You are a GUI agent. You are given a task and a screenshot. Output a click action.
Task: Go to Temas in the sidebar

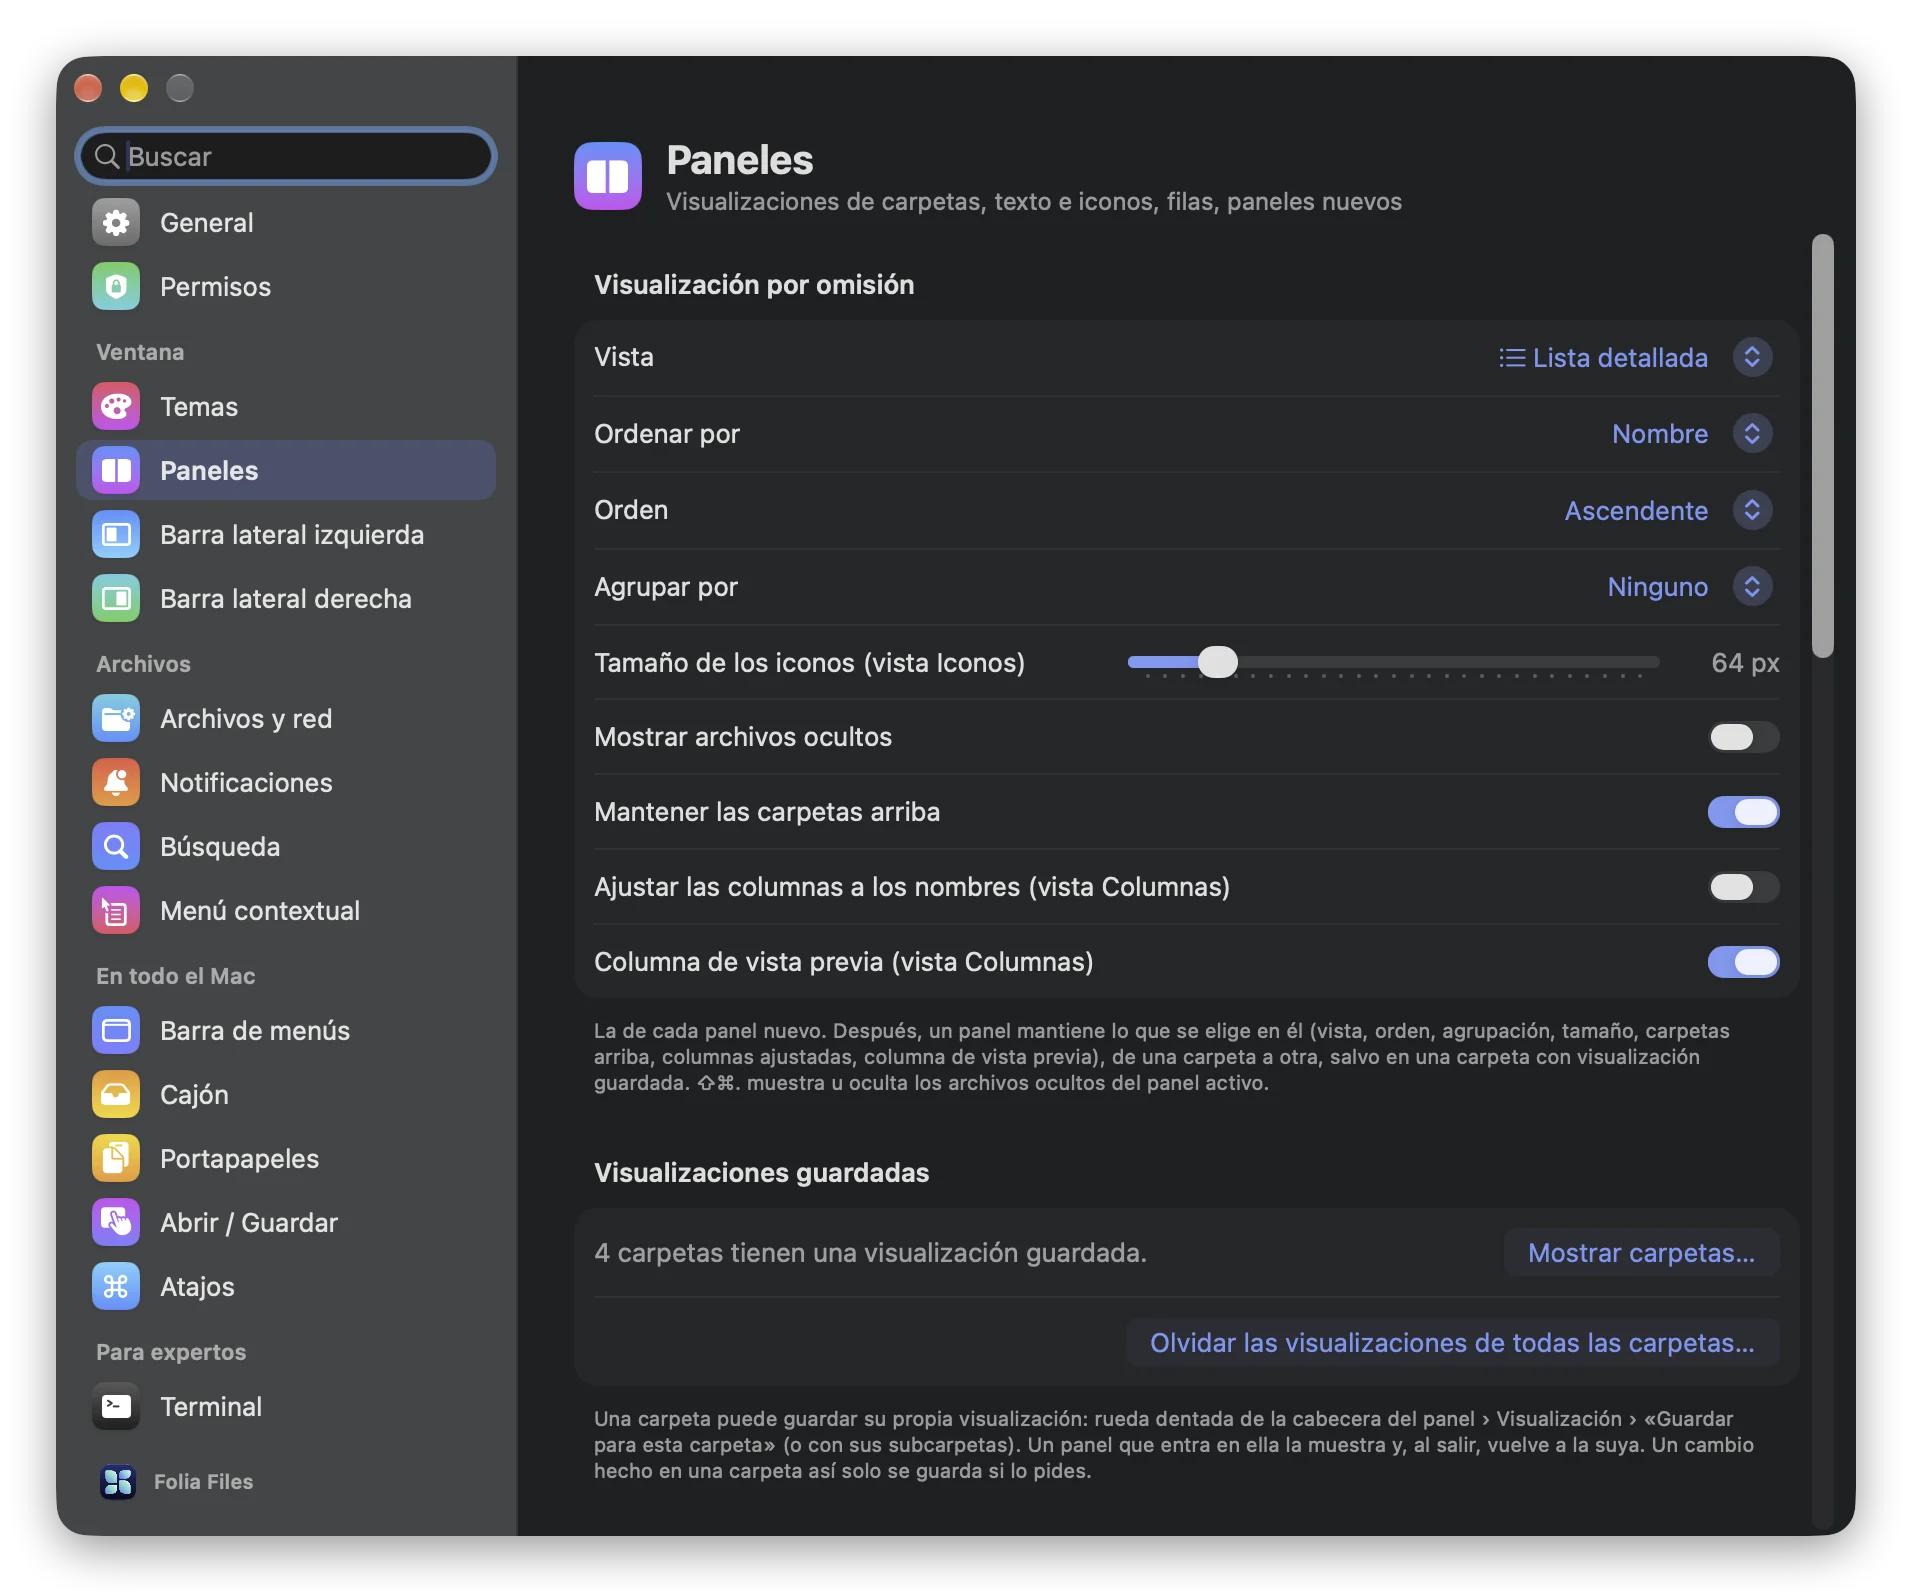click(286, 407)
